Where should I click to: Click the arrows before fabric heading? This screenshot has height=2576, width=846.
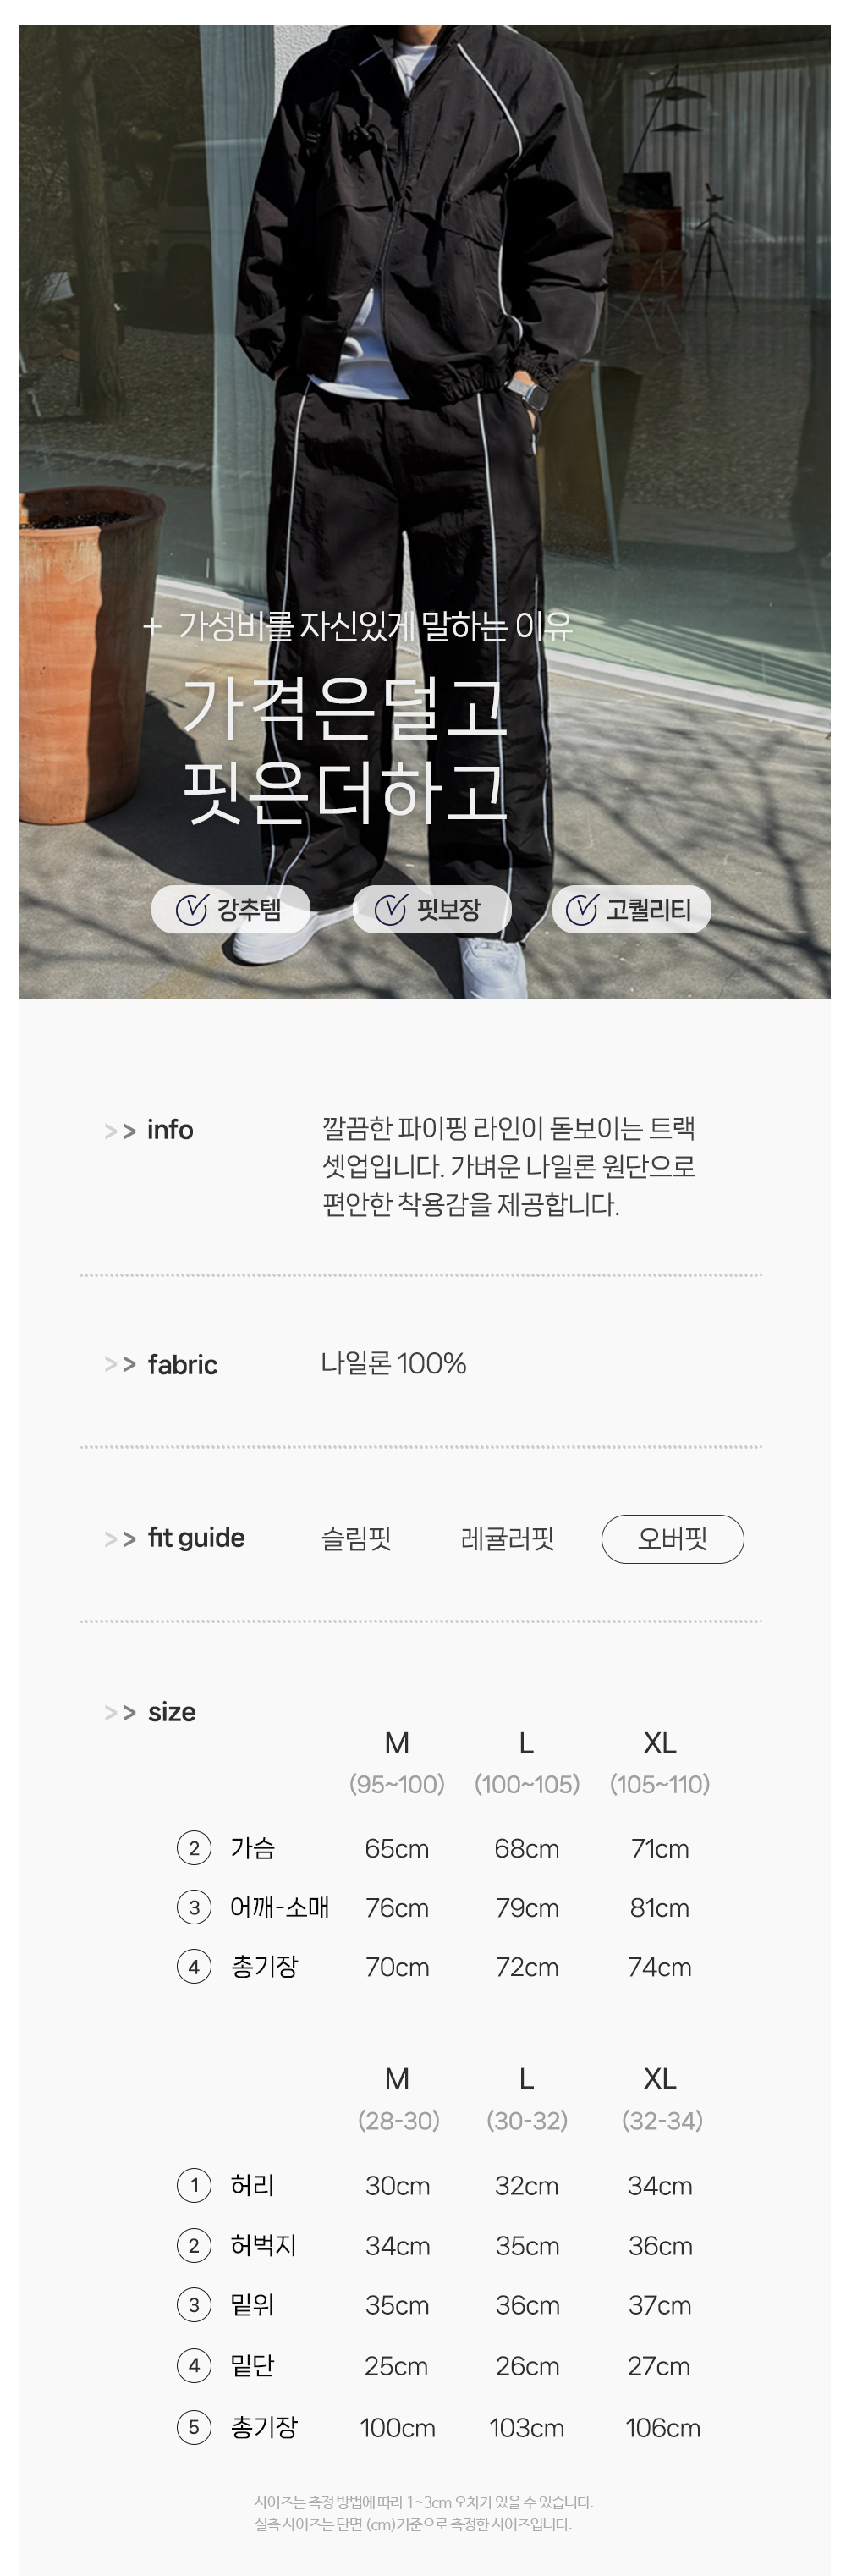pyautogui.click(x=120, y=1365)
